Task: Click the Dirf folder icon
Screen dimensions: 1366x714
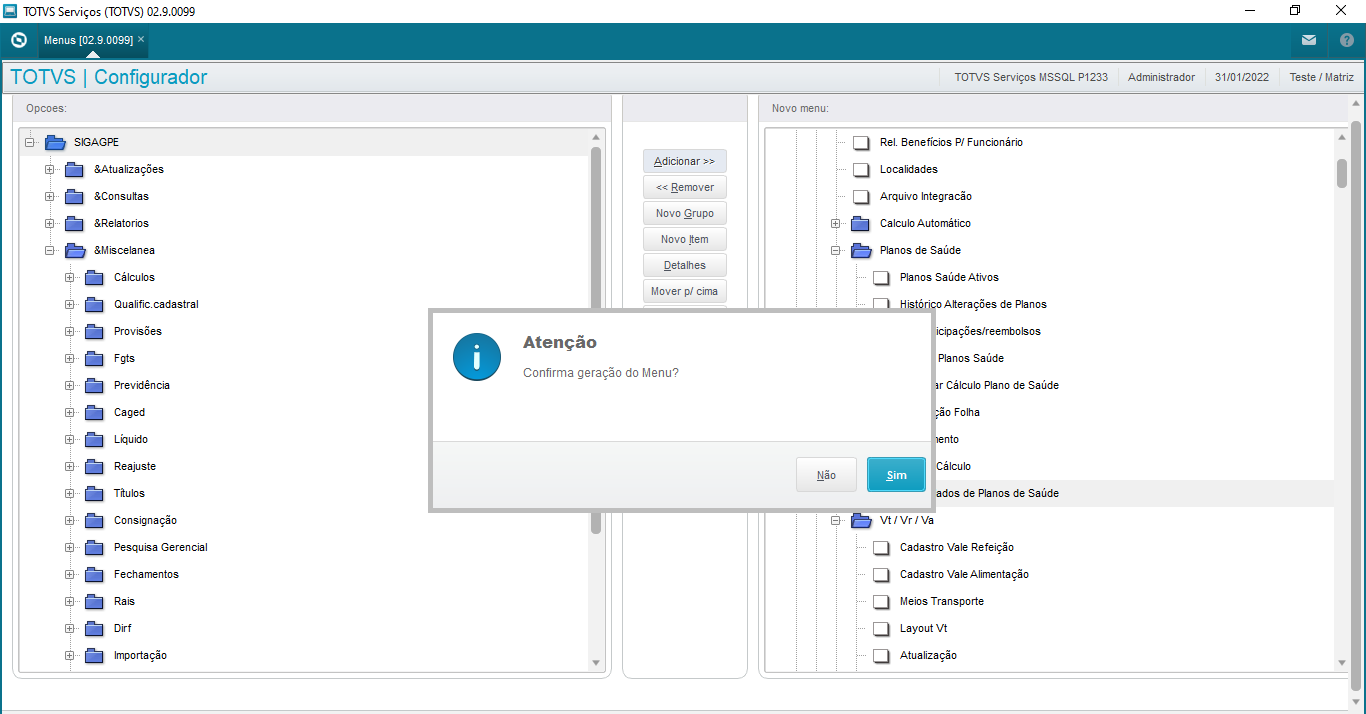Action: (95, 628)
